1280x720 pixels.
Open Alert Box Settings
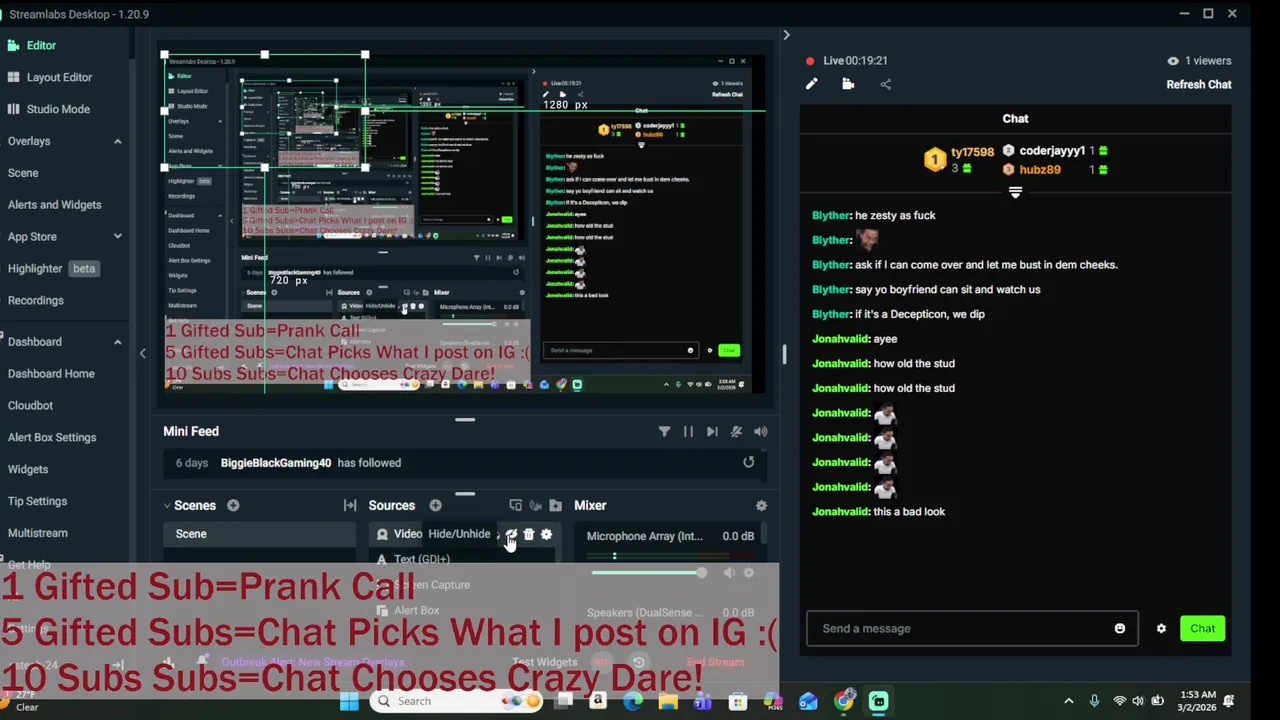[52, 437]
